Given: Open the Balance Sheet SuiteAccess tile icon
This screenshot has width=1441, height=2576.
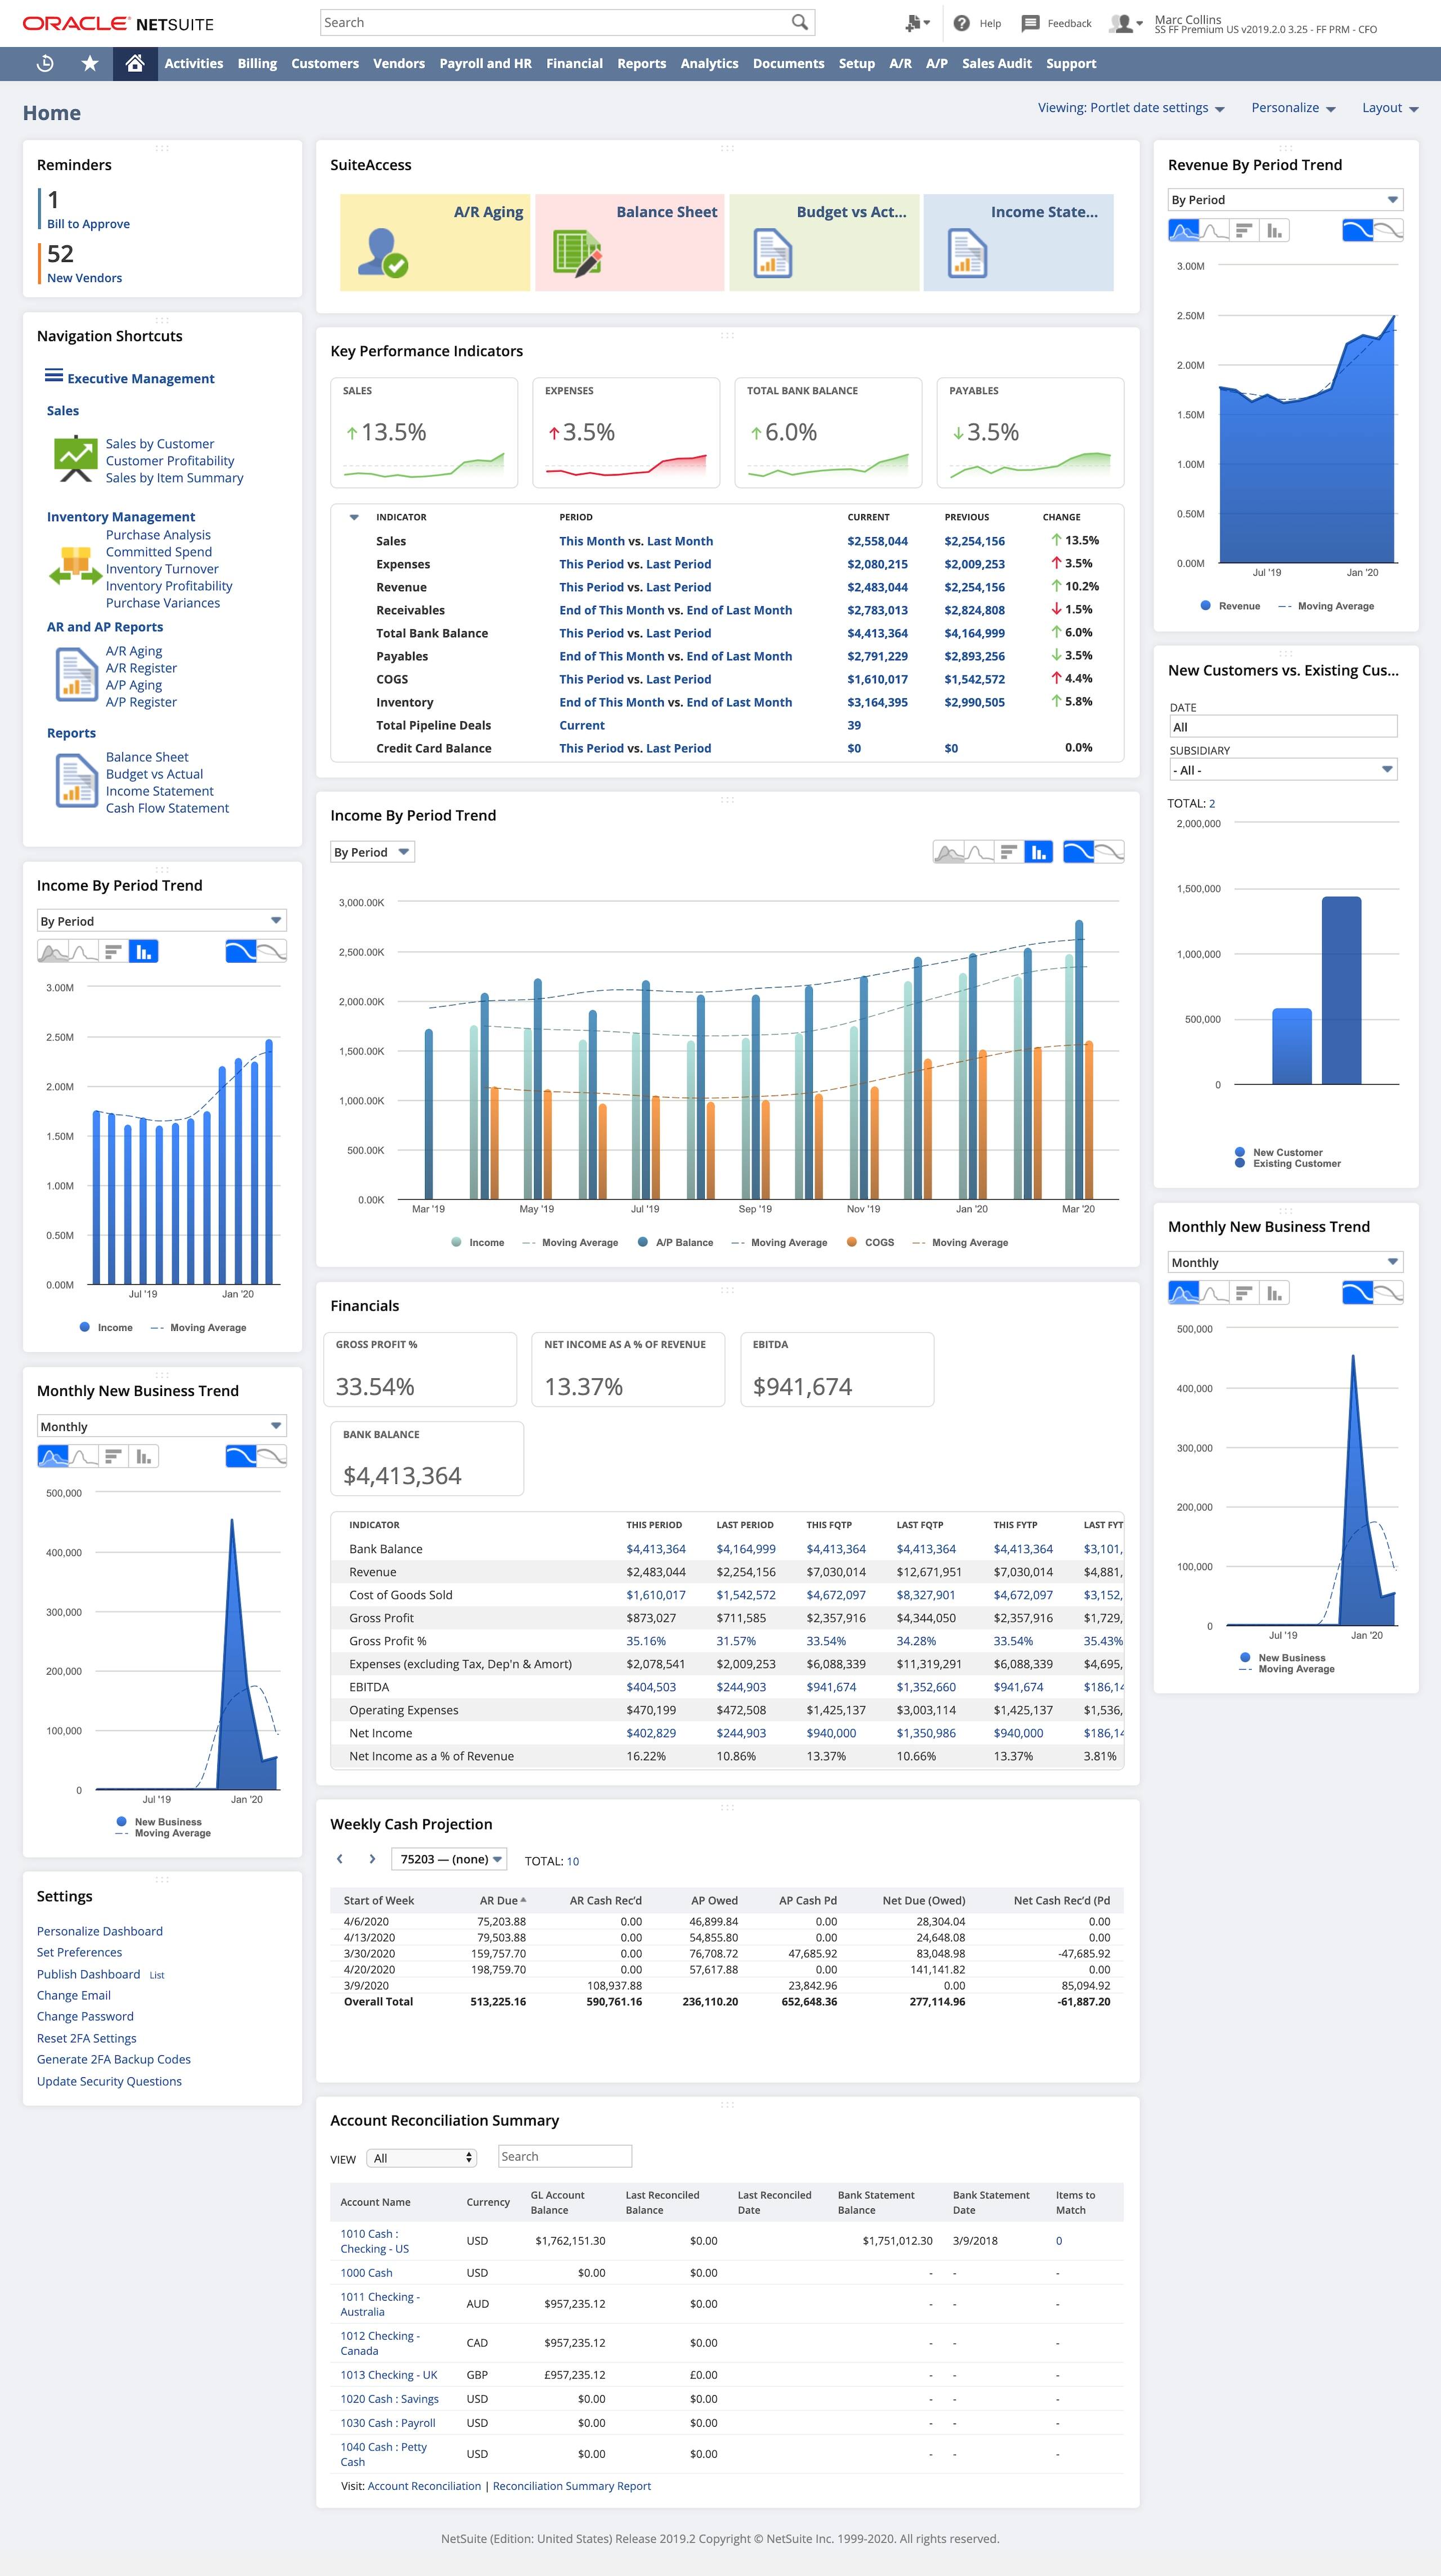Looking at the screenshot, I should 577,253.
